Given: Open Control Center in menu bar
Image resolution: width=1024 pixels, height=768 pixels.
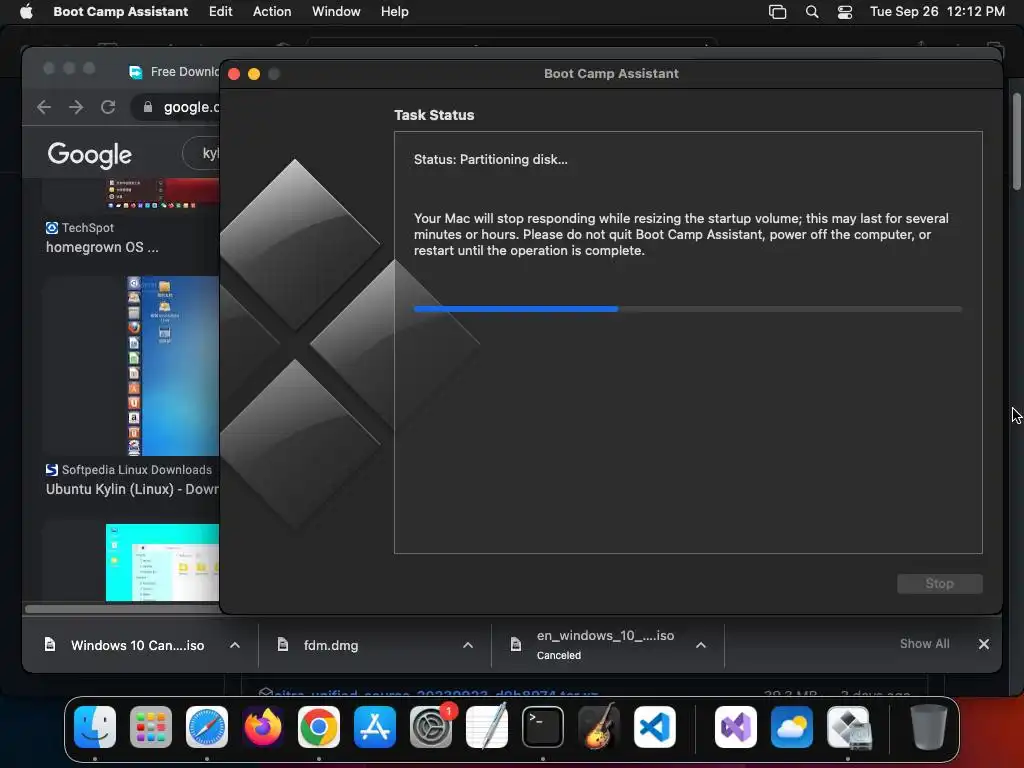Looking at the screenshot, I should tap(845, 12).
